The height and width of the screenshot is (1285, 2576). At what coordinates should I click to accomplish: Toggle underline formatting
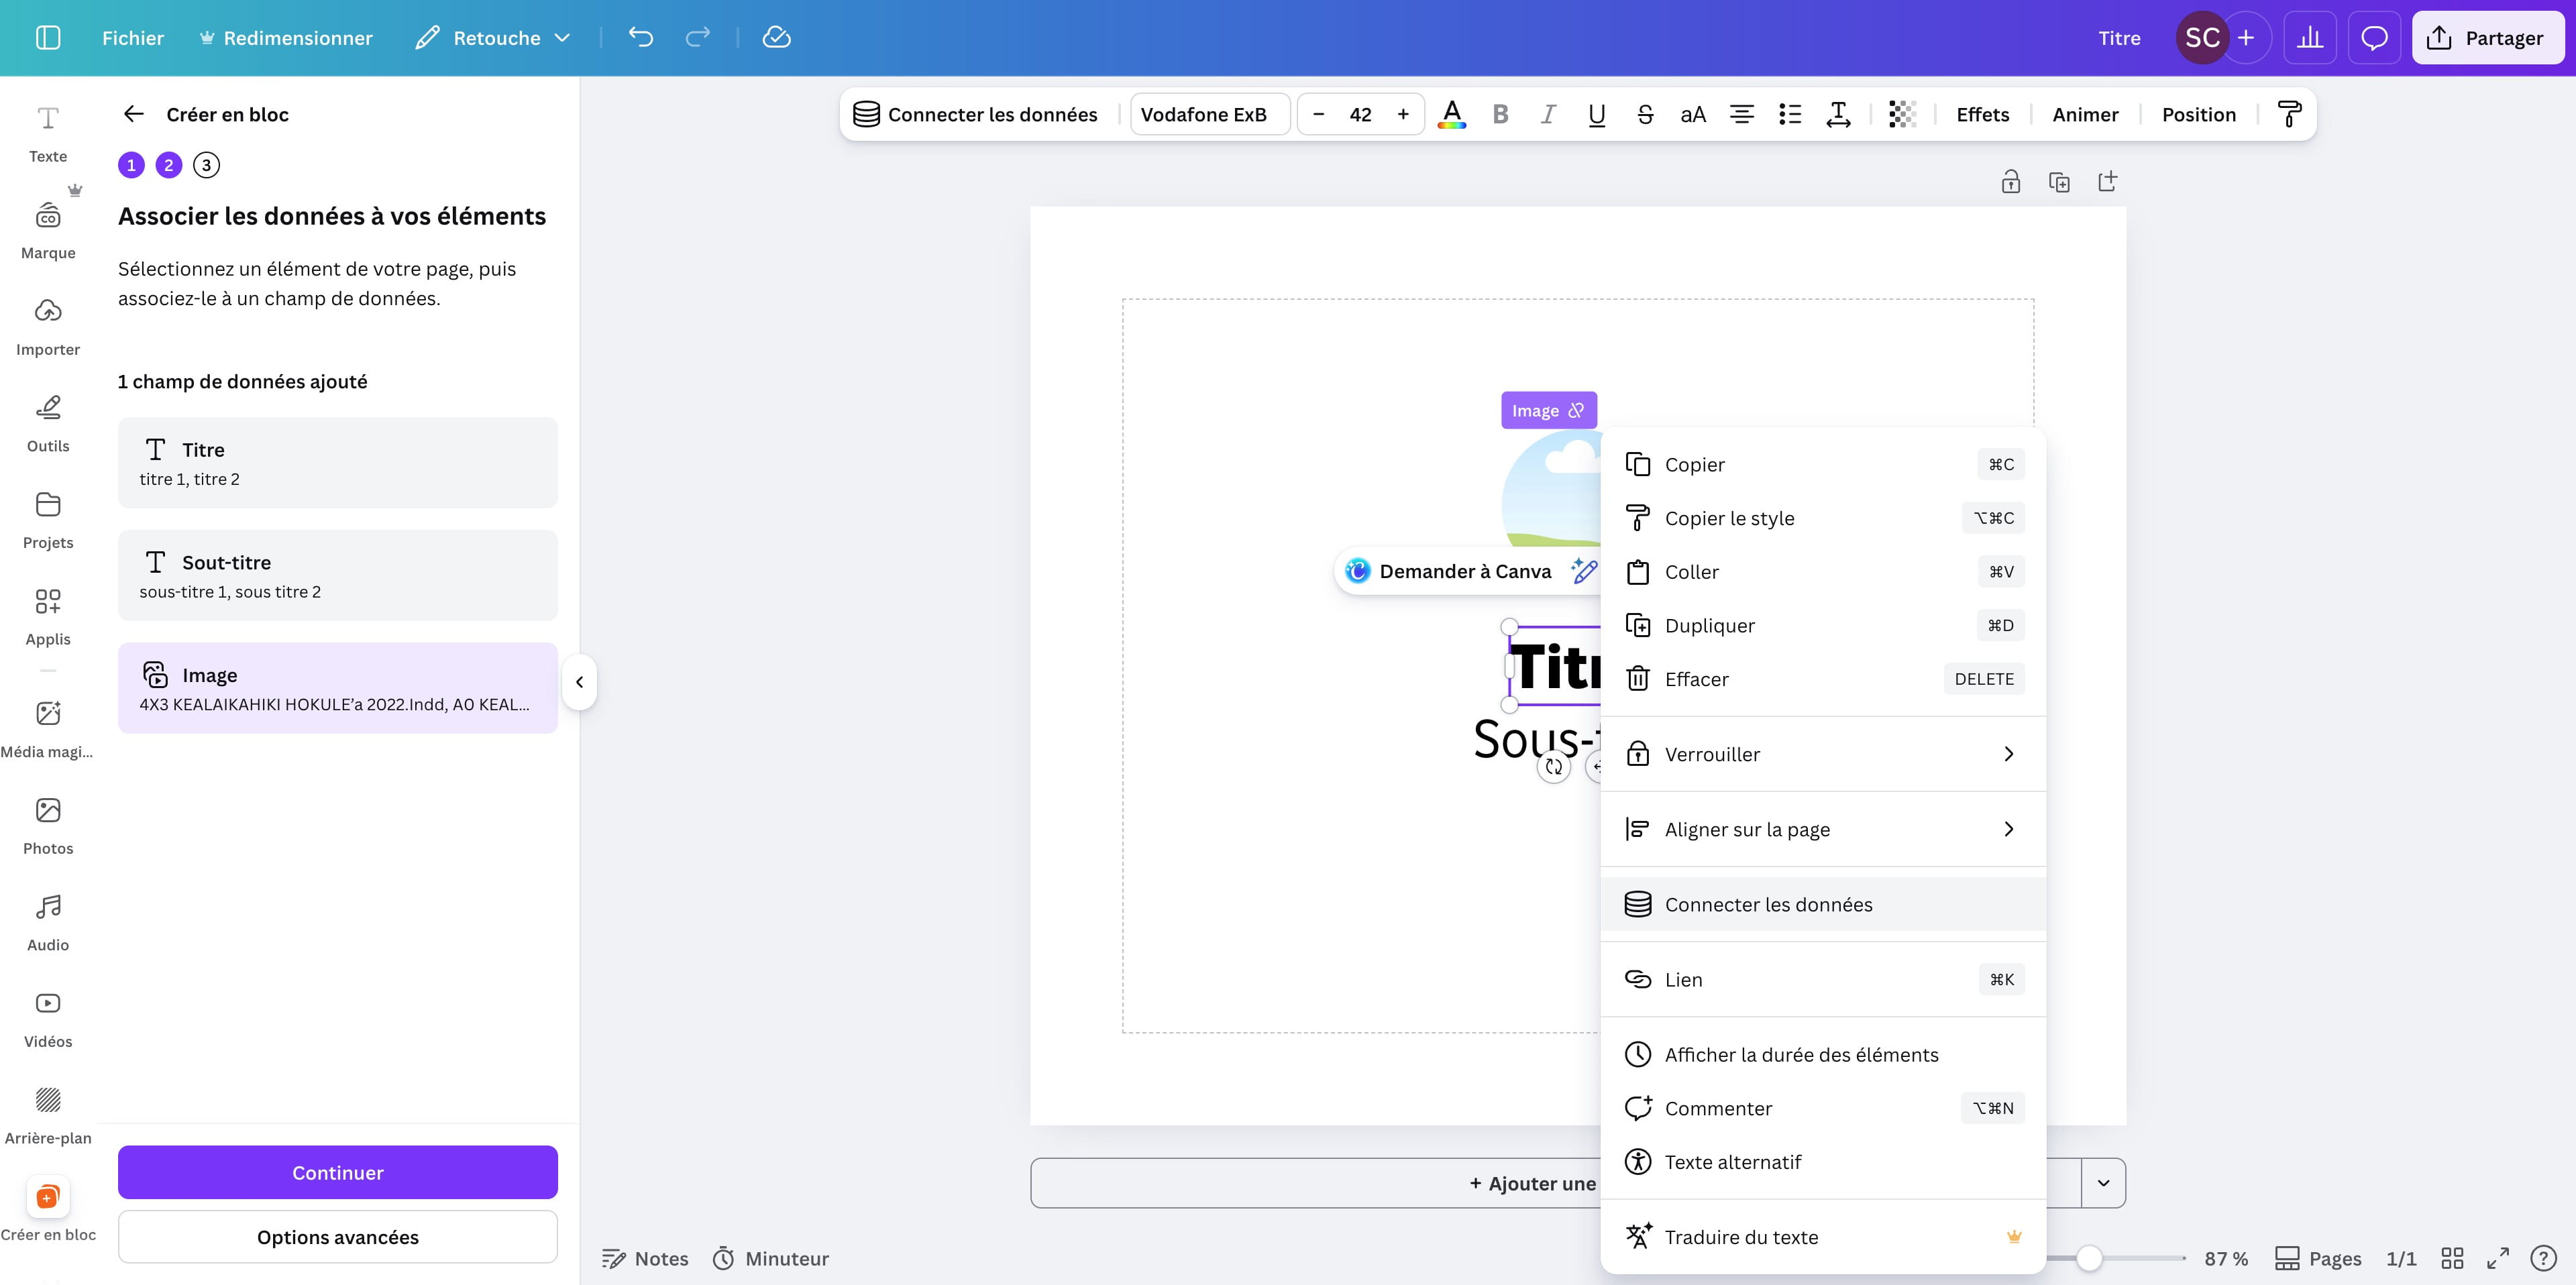coord(1597,114)
